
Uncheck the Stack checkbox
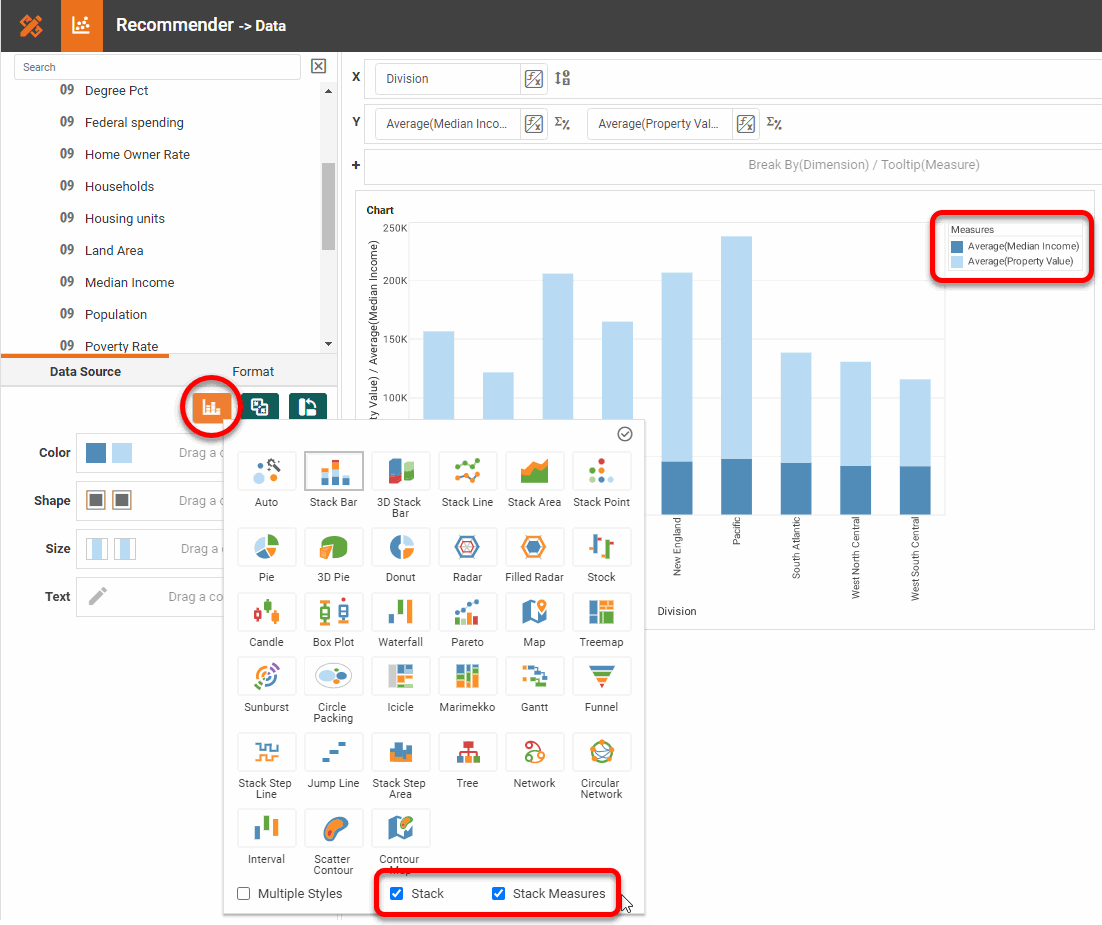(397, 893)
